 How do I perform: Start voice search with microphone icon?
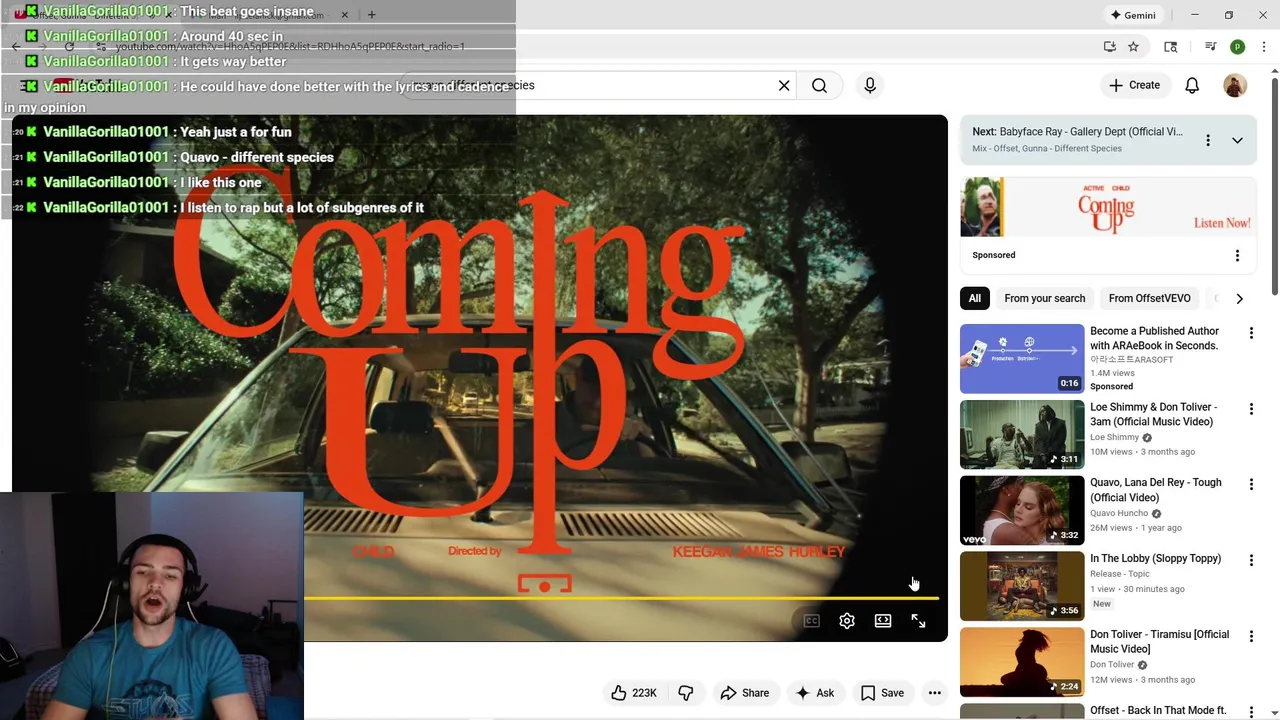(870, 85)
